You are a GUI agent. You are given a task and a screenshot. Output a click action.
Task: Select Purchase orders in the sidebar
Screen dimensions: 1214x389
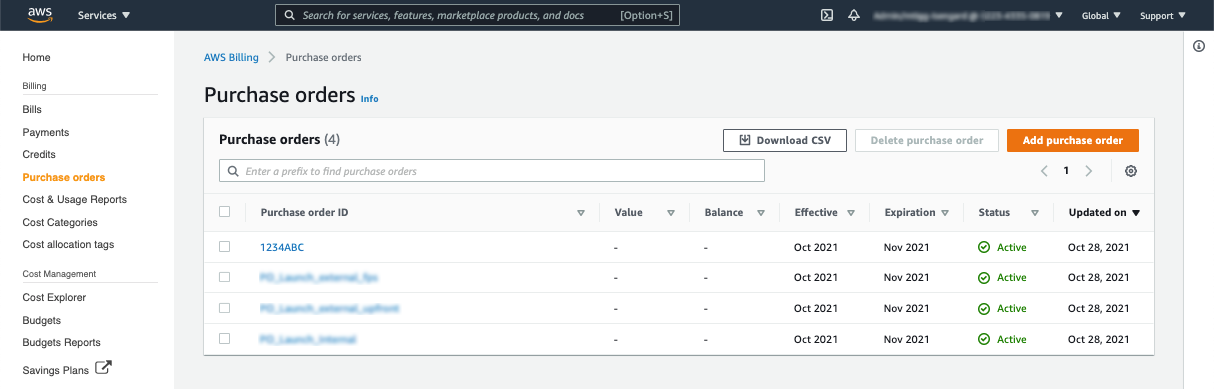[x=64, y=177]
